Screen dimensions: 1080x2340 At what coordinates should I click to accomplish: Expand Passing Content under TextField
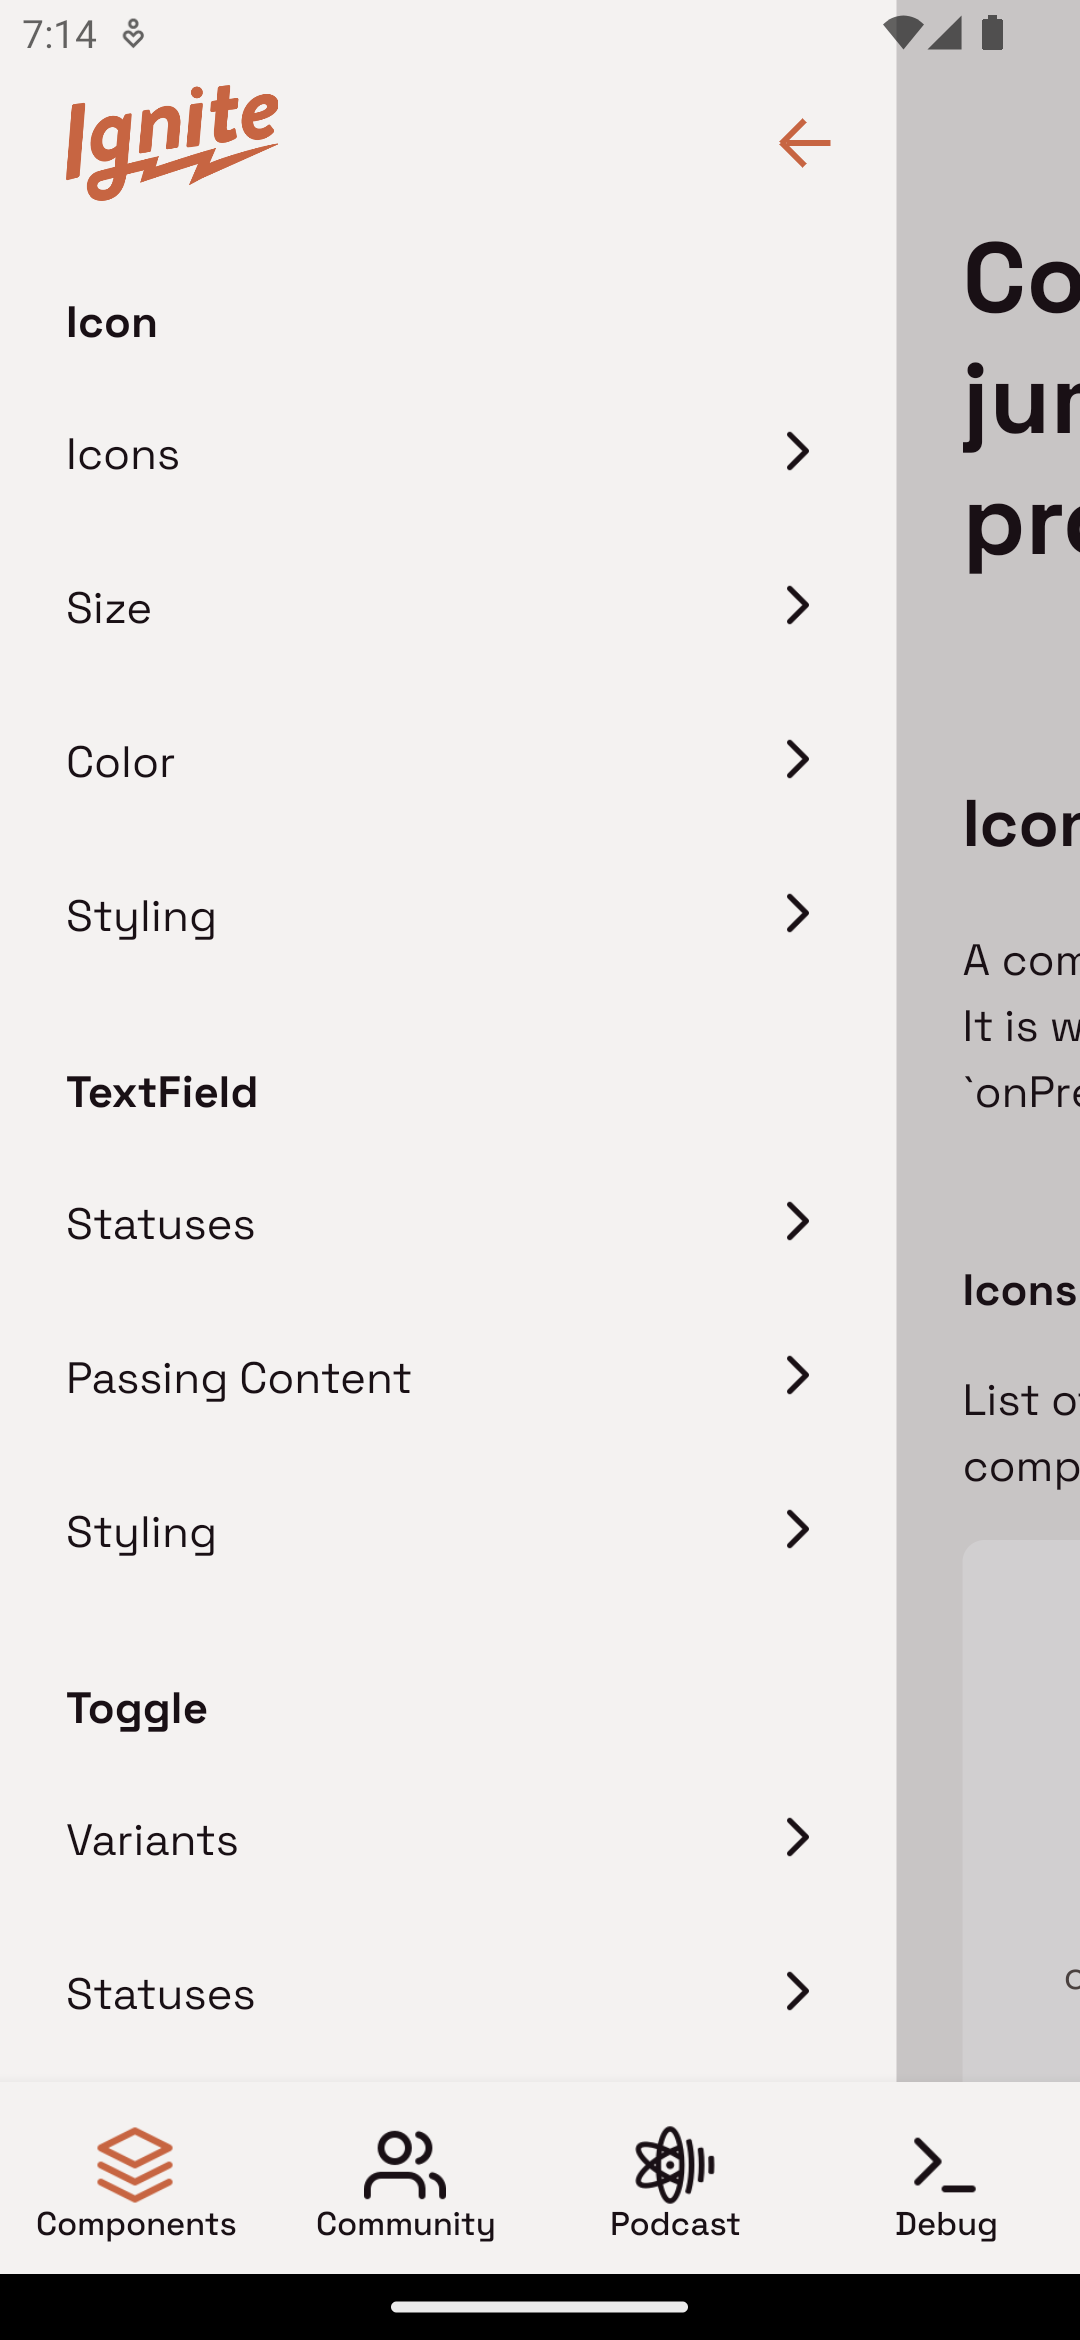tap(797, 1375)
